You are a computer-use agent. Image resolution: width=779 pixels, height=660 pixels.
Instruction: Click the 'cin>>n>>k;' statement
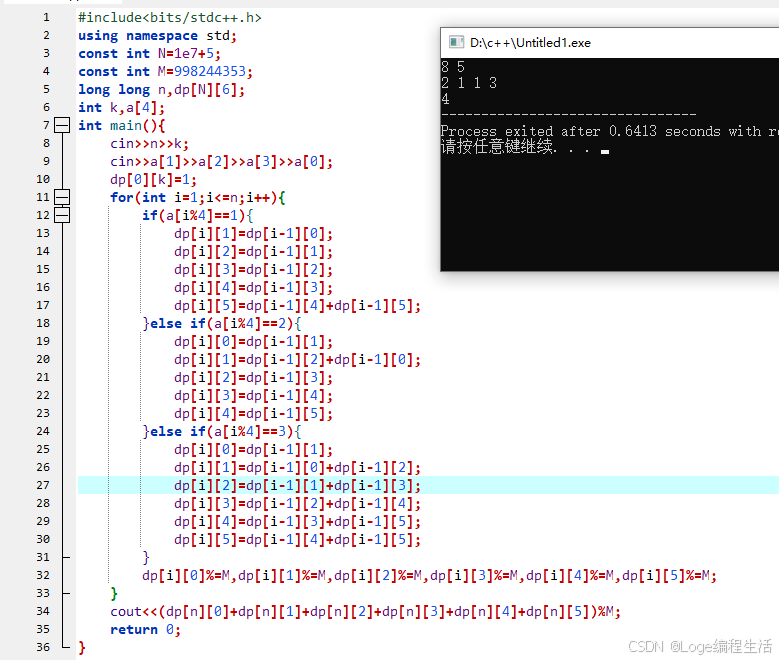150,144
